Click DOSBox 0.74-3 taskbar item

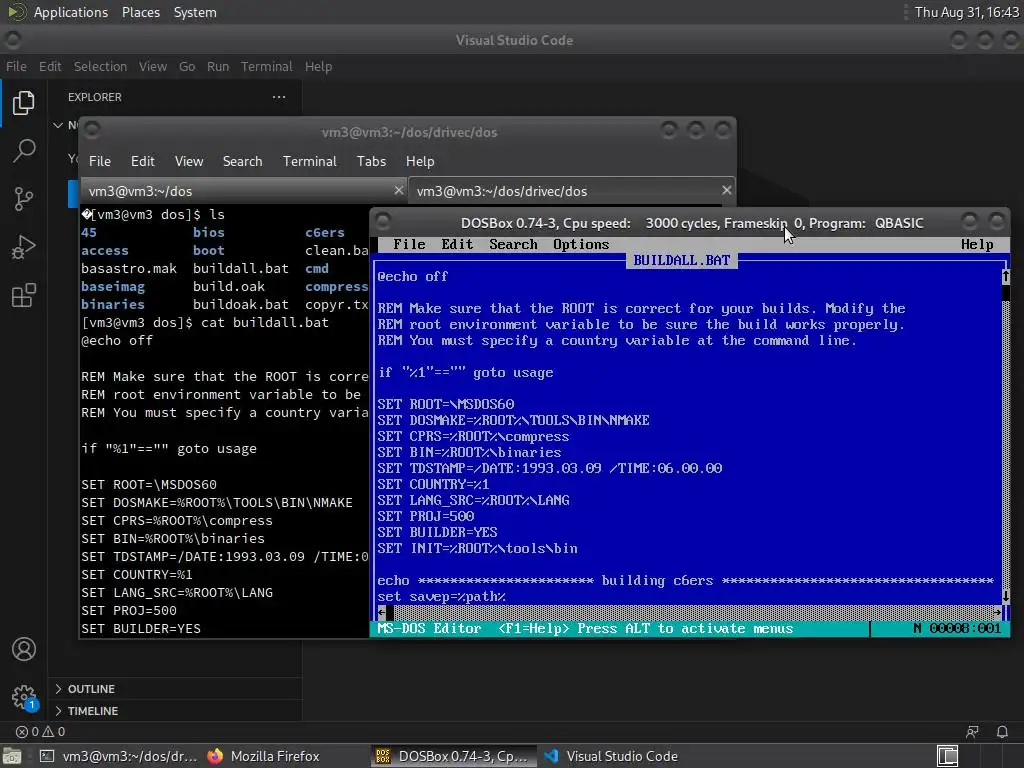click(x=453, y=756)
